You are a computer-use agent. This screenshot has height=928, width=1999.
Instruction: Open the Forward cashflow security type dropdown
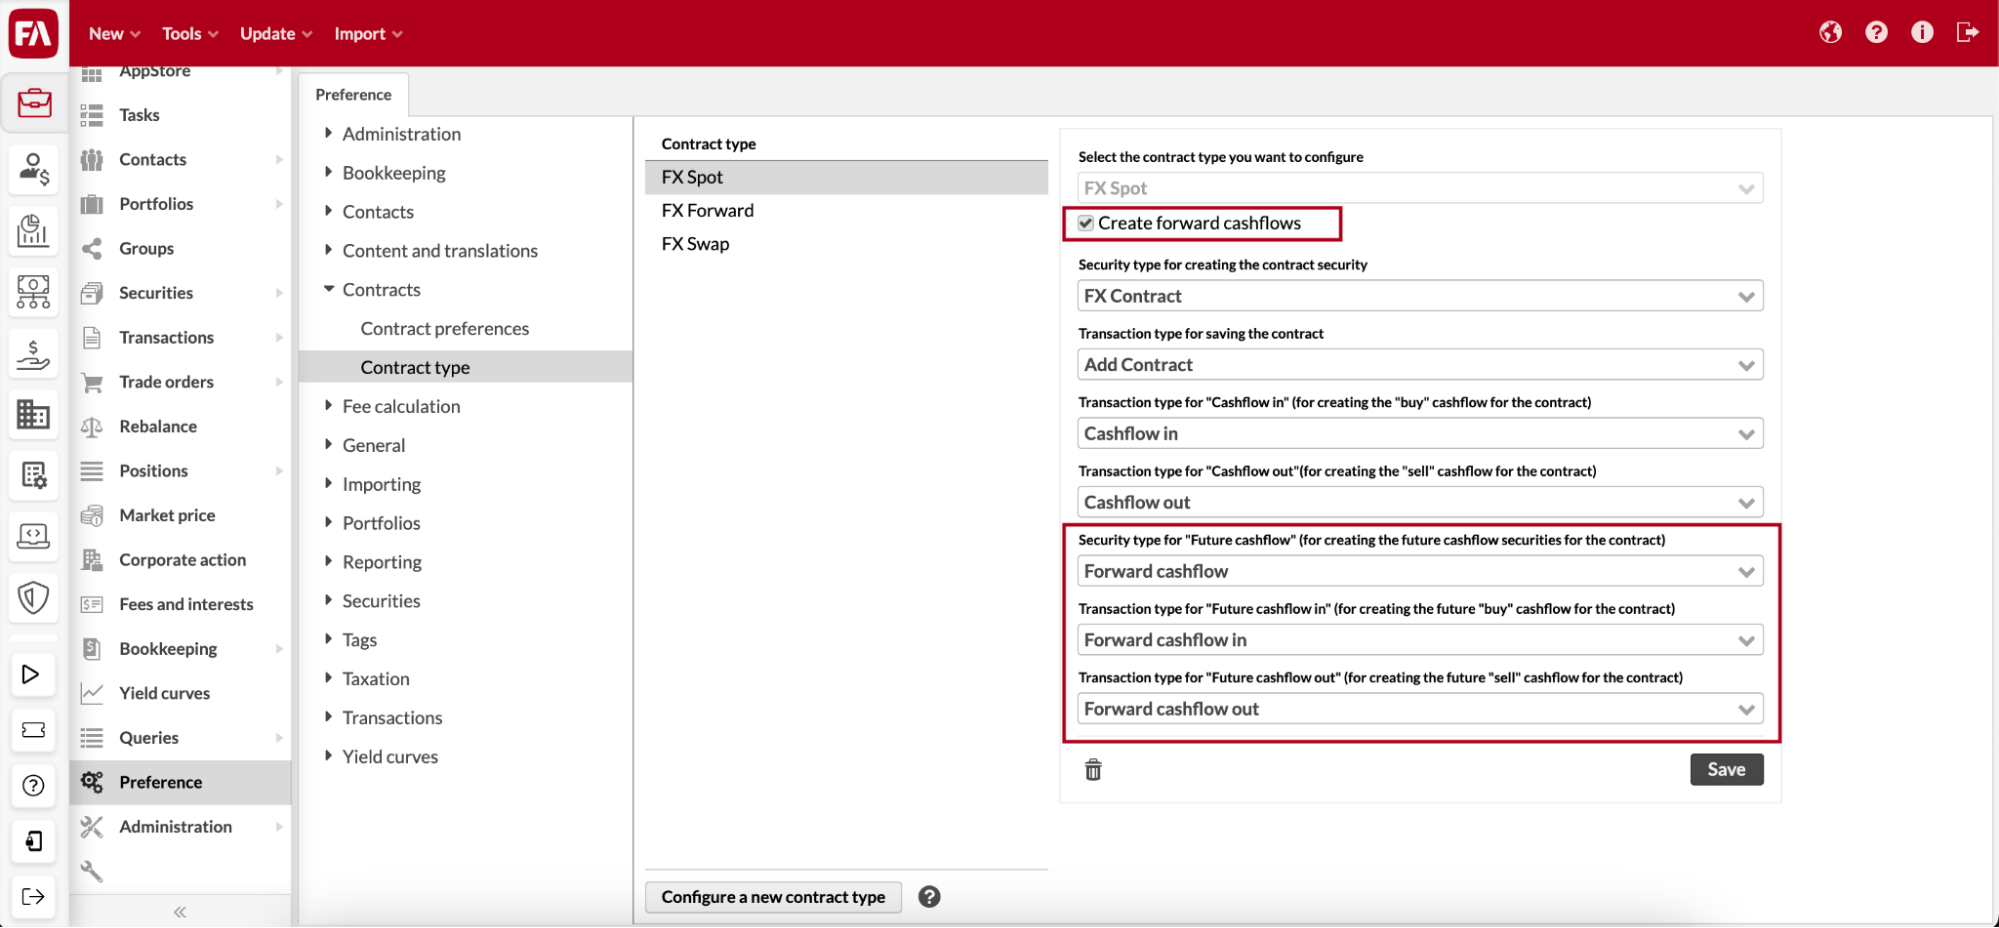click(x=1420, y=571)
